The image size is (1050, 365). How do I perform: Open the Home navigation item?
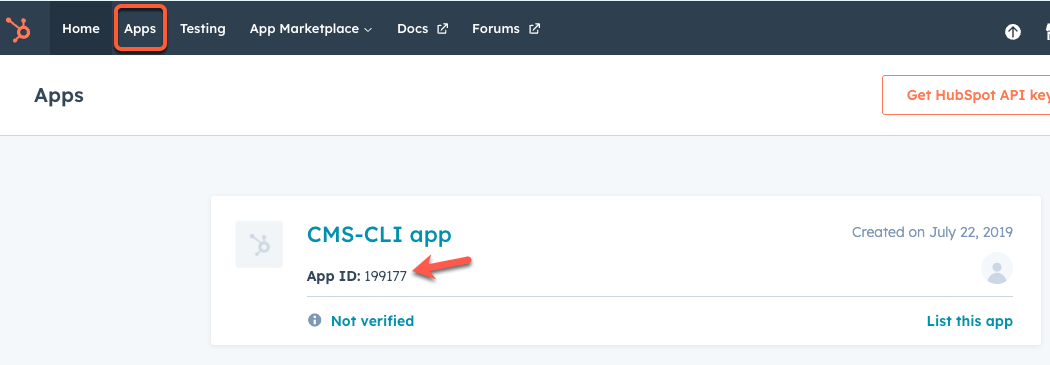[x=80, y=29]
